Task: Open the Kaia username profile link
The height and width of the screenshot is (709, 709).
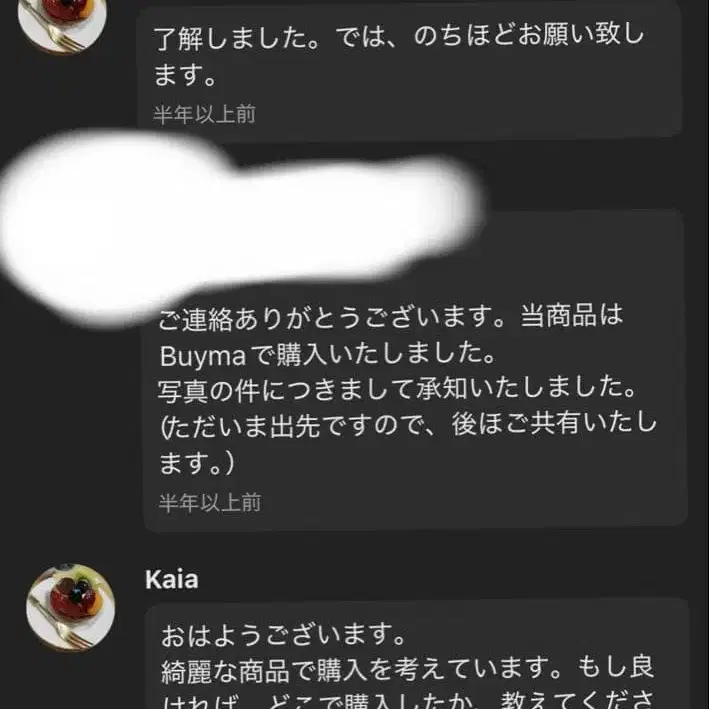Action: click(171, 579)
